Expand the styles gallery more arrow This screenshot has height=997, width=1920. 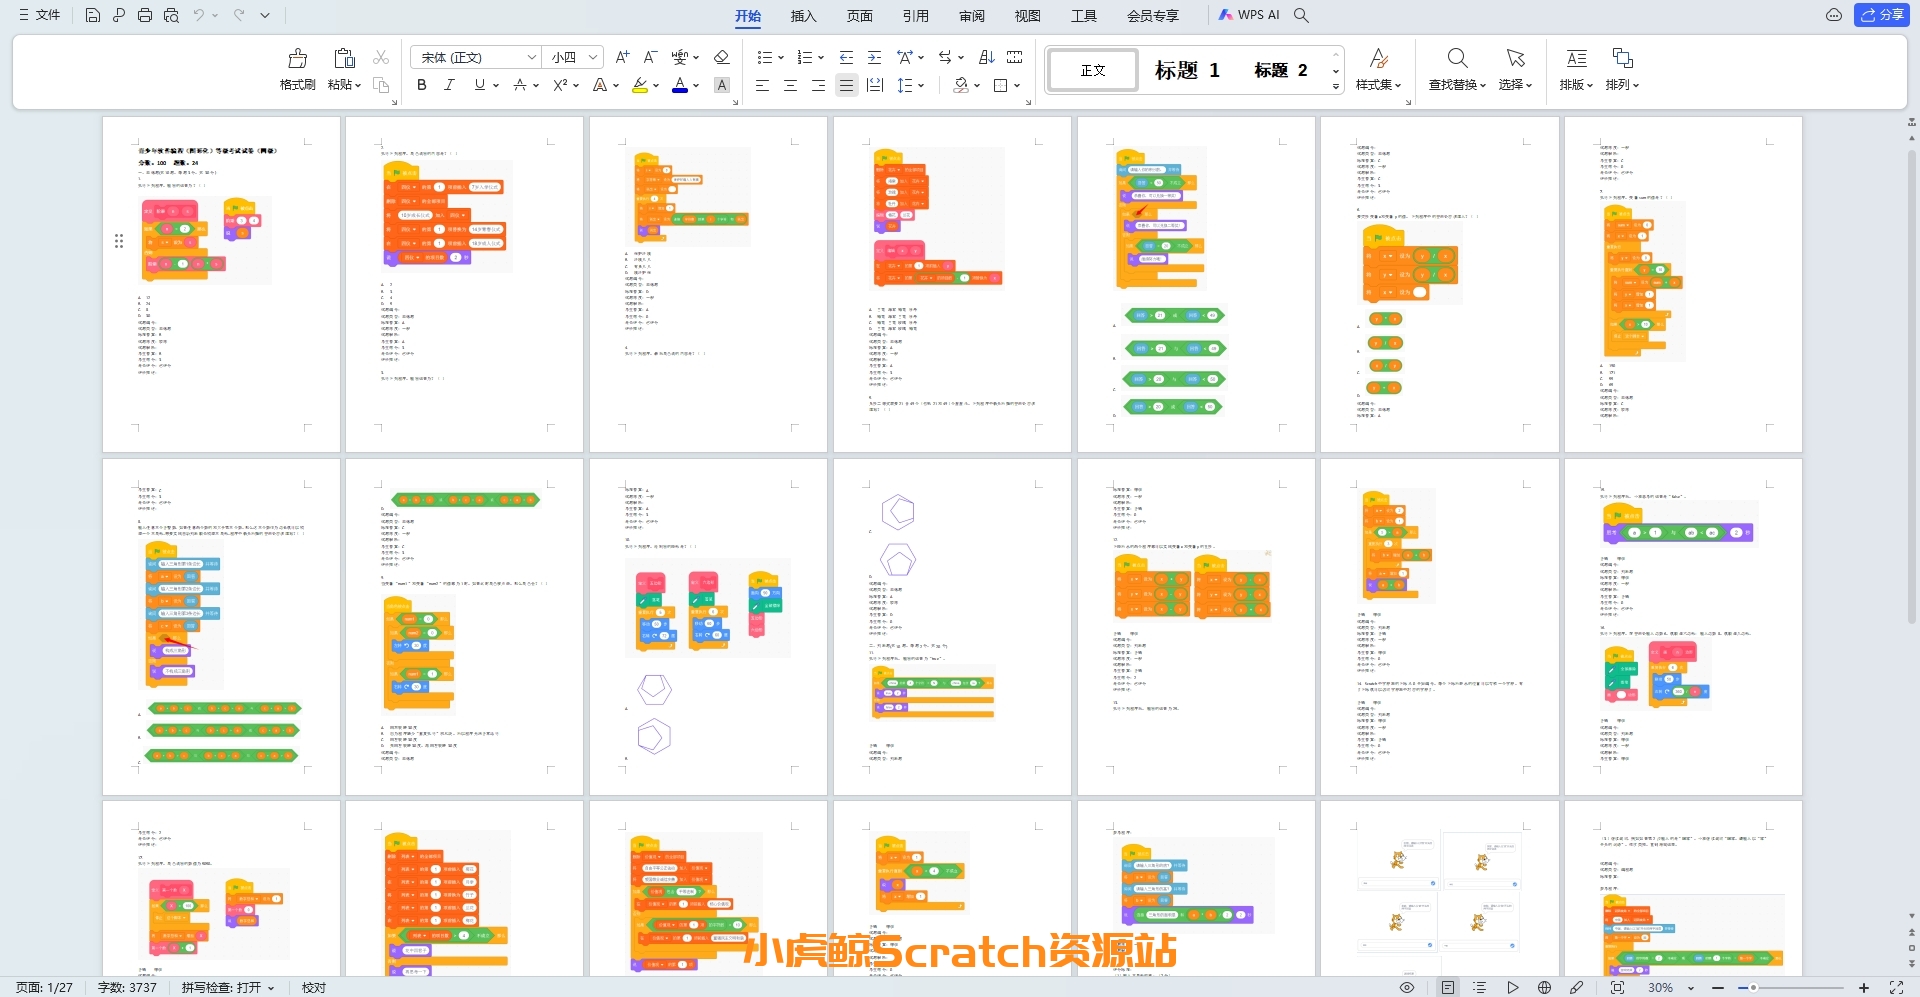tap(1336, 87)
